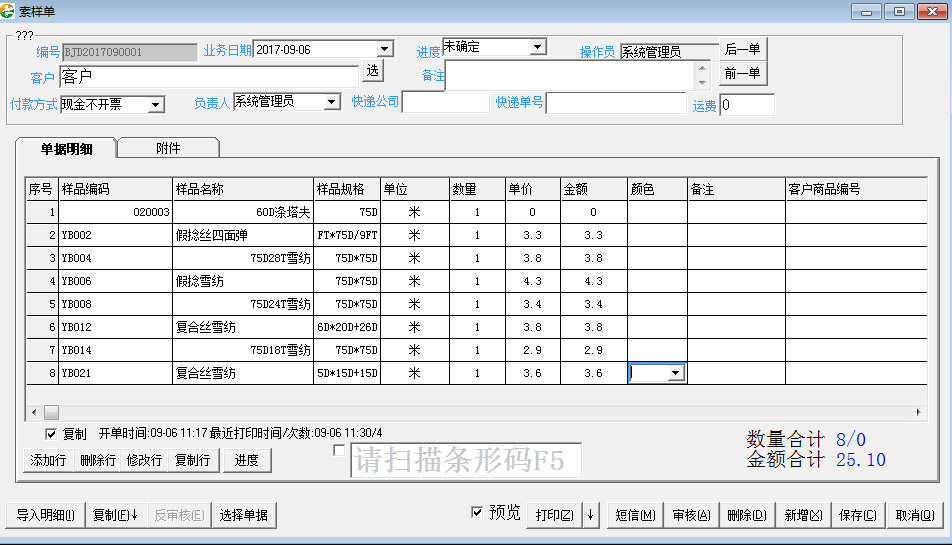Open the print options arrow next to 打印
The height and width of the screenshot is (545, 952).
(x=590, y=515)
